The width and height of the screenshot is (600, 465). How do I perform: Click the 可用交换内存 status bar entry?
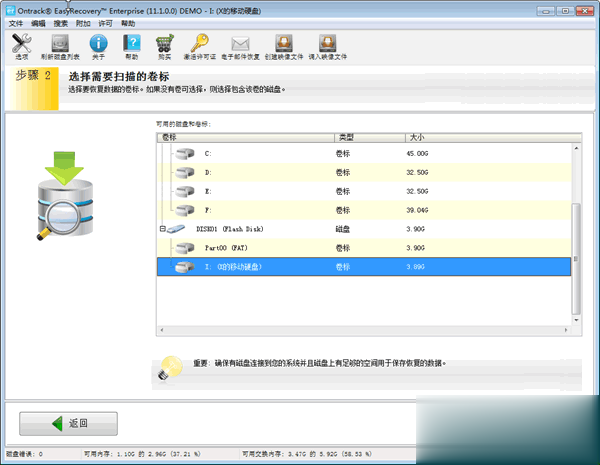(x=307, y=454)
